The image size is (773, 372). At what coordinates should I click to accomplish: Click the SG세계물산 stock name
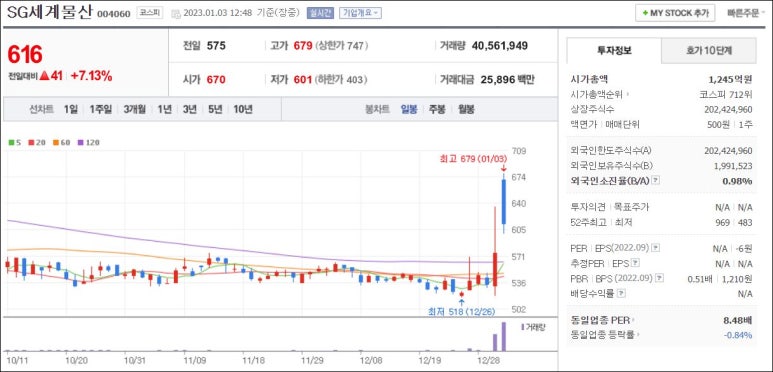49,12
